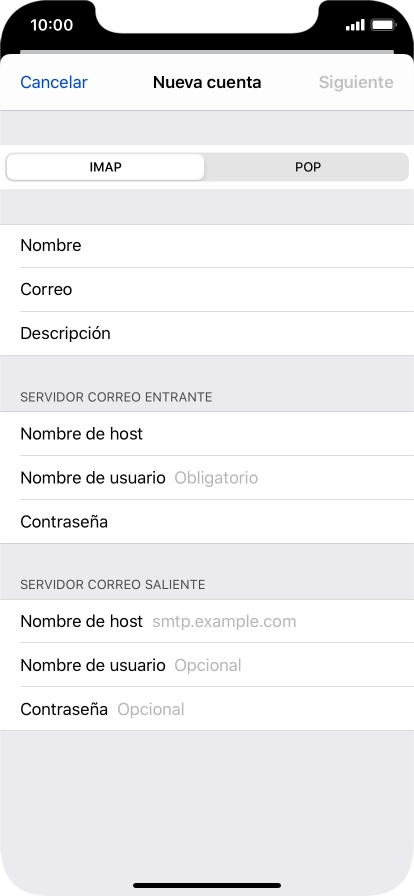Select outgoing Nombre de usuario Opcional field
The width and height of the screenshot is (414, 896).
(207, 665)
